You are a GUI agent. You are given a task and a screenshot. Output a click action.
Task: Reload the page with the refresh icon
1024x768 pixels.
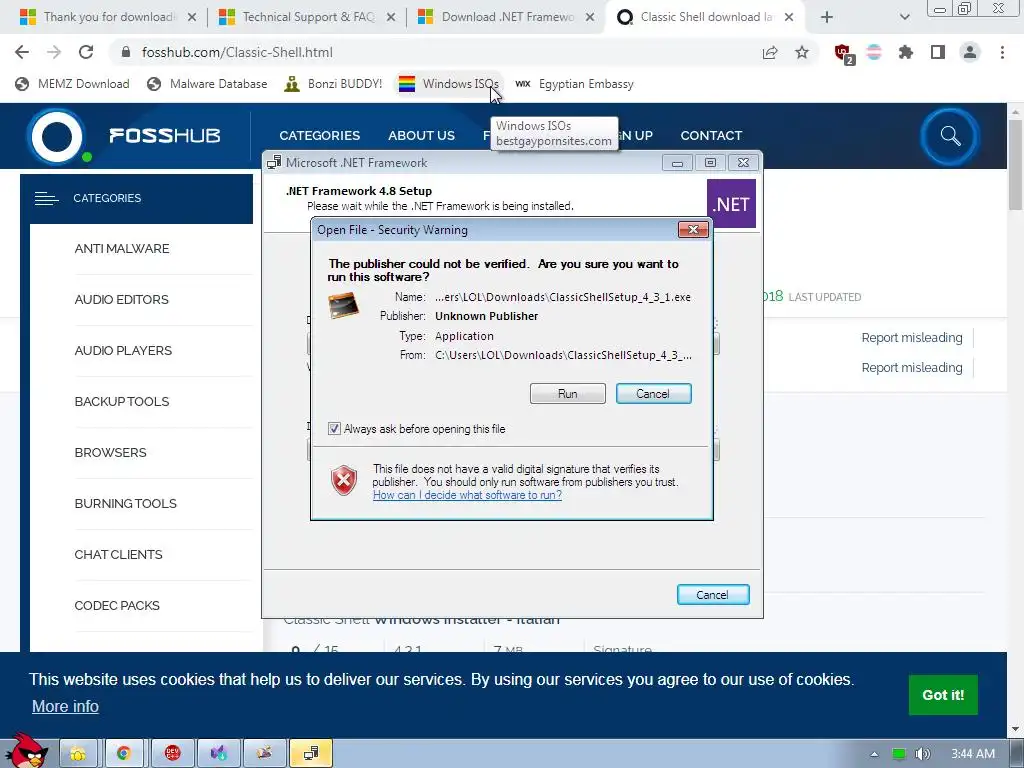click(86, 52)
